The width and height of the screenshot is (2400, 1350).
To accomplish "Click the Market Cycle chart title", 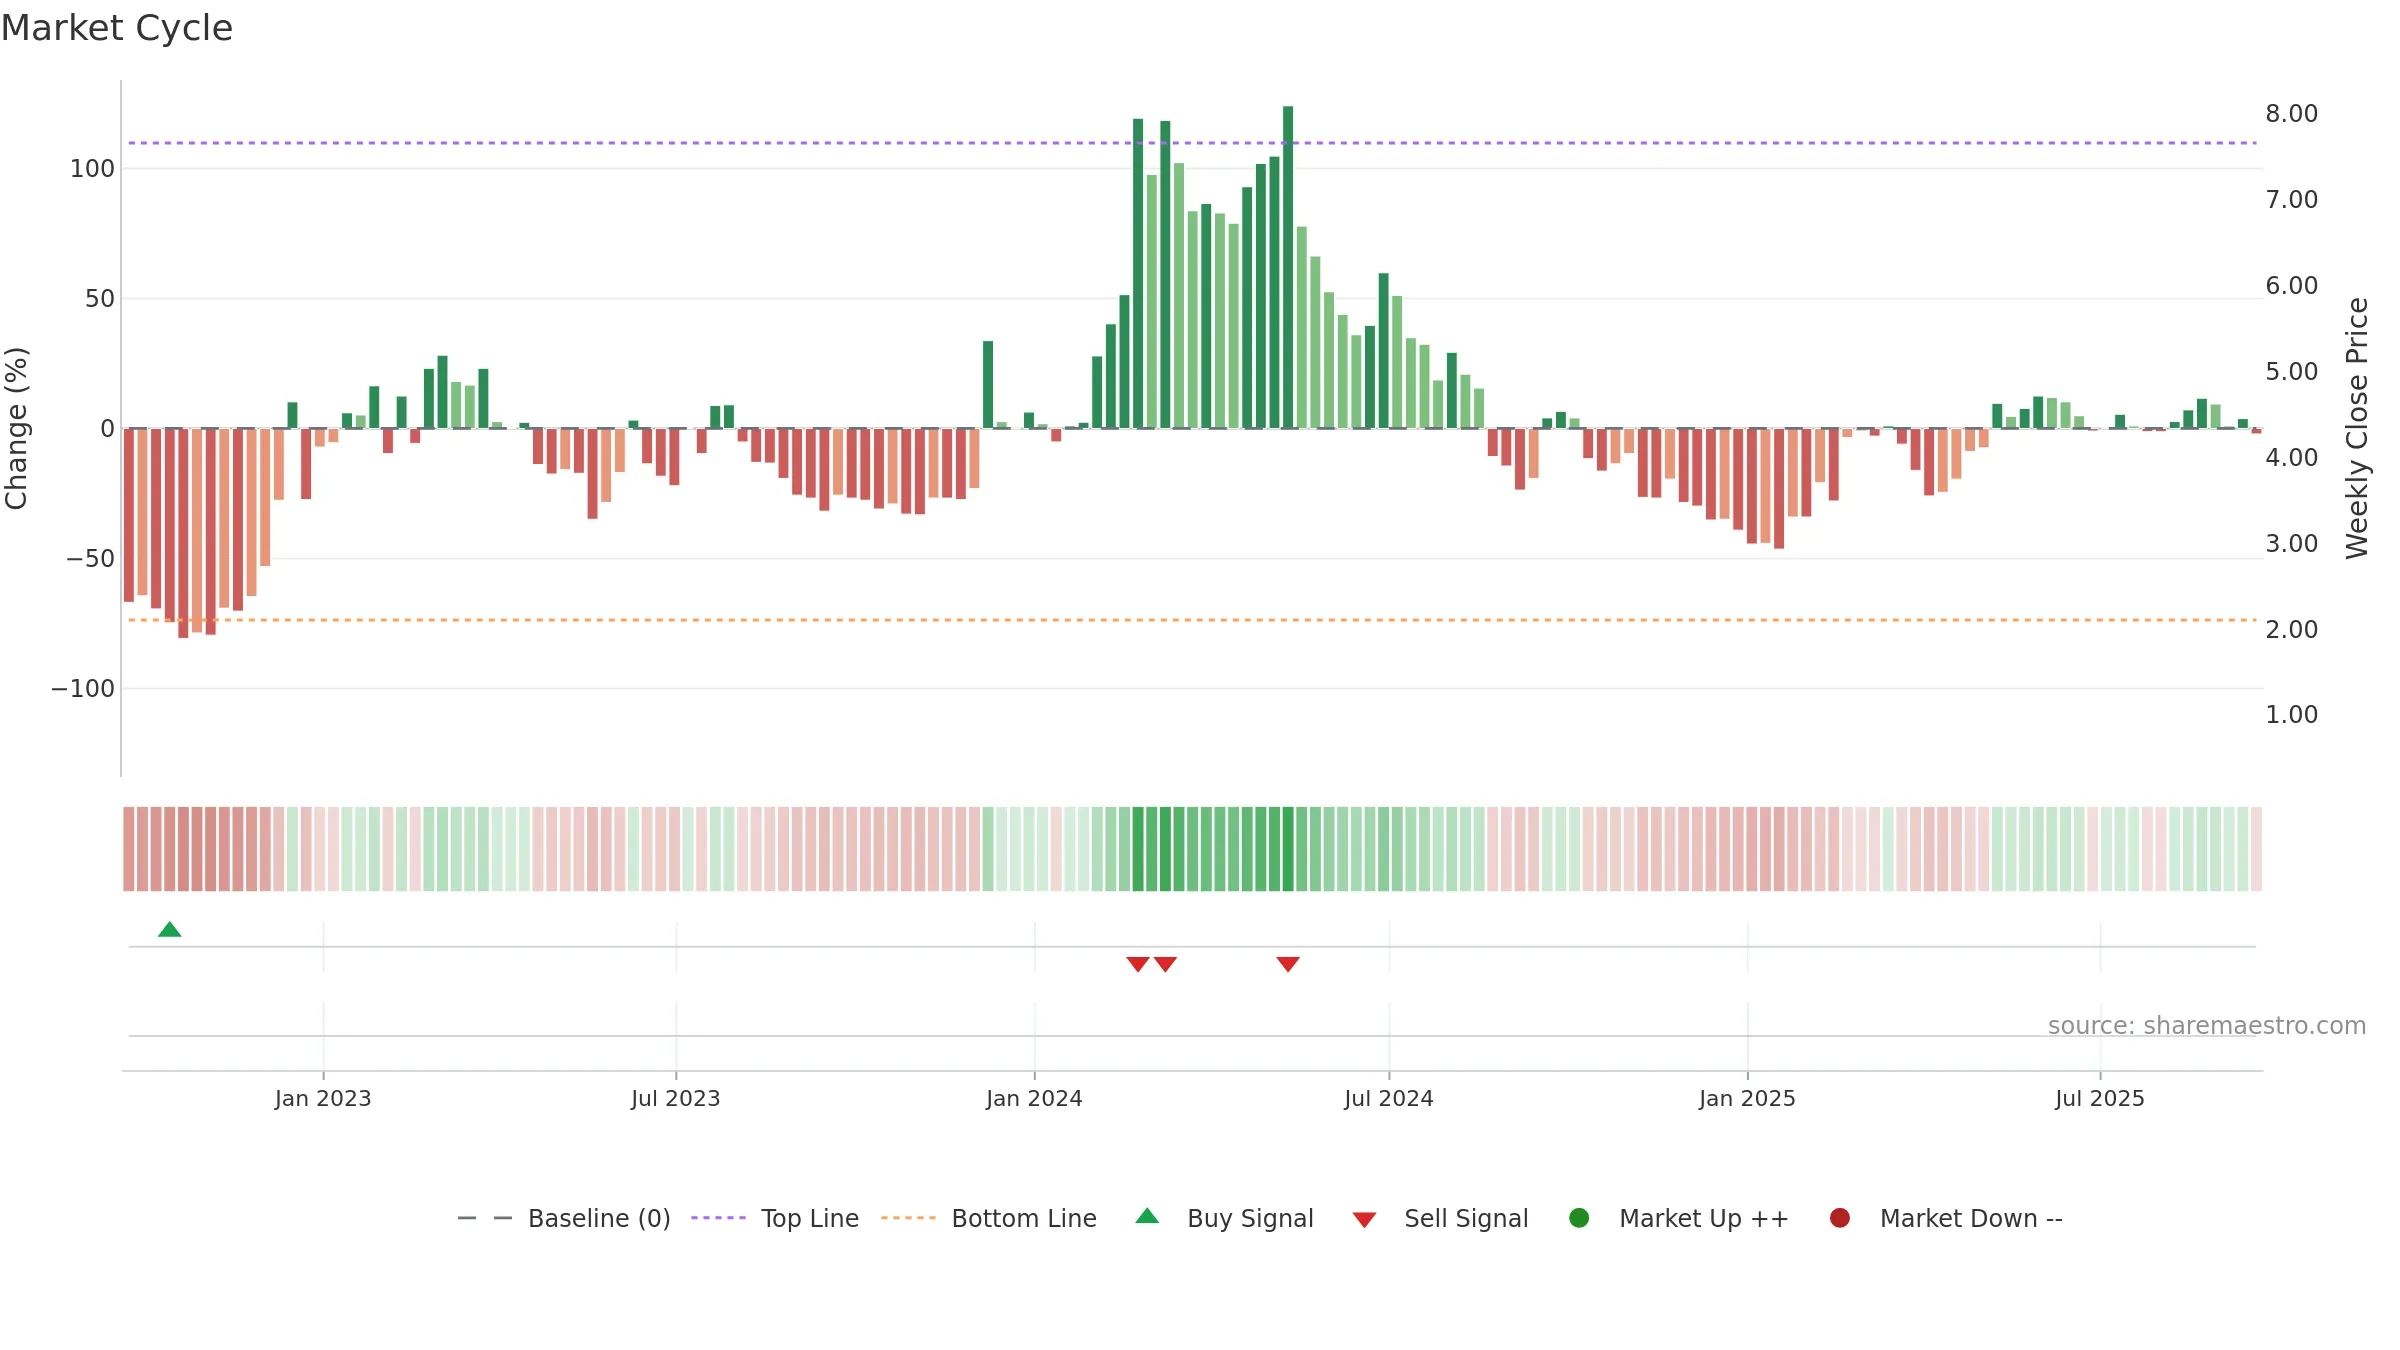I will [117, 28].
